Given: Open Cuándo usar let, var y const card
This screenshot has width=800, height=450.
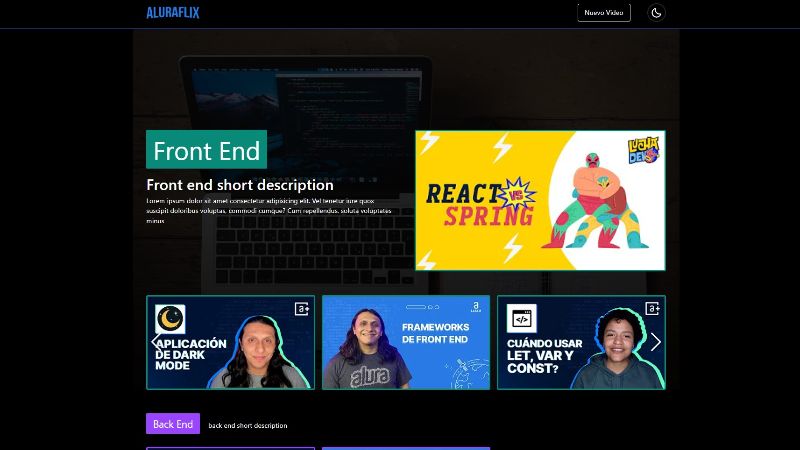Looking at the screenshot, I should coord(581,342).
